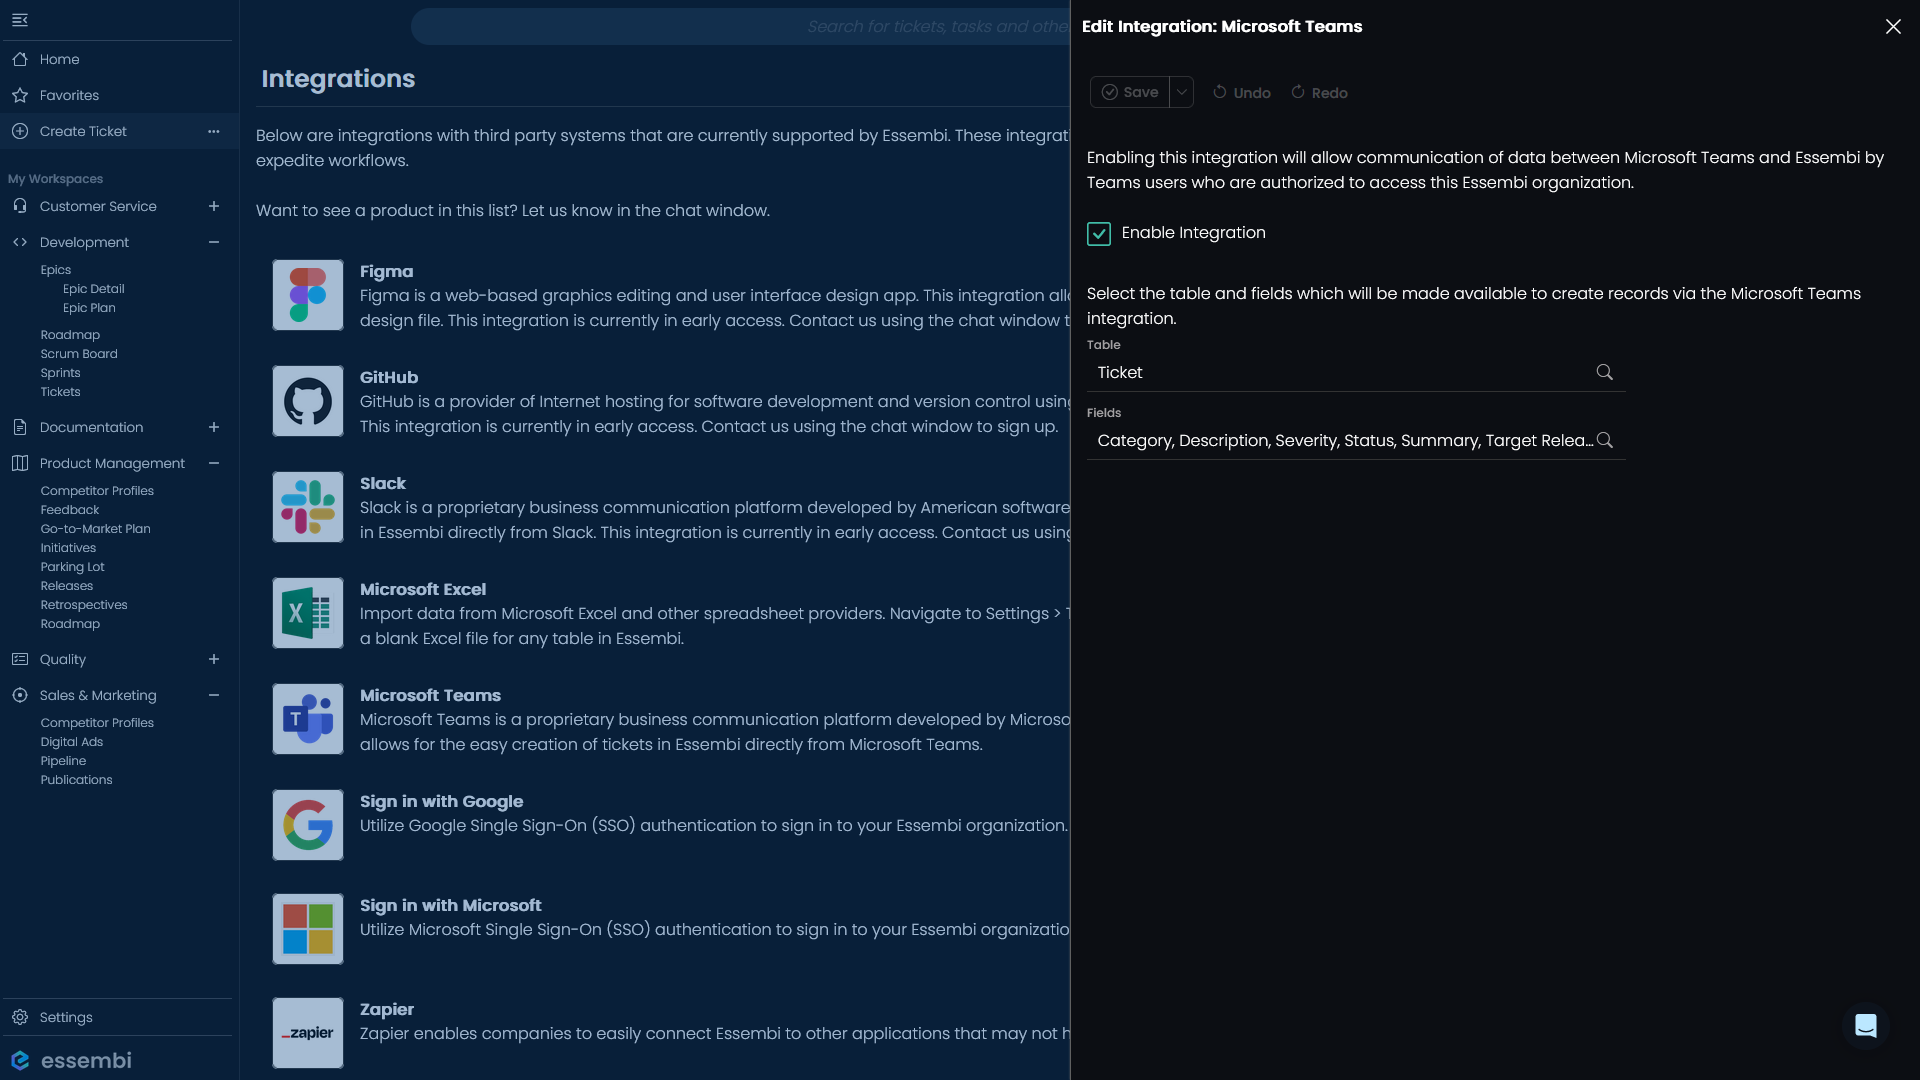
Task: Click the Favorites star icon in sidebar
Action: 20,95
